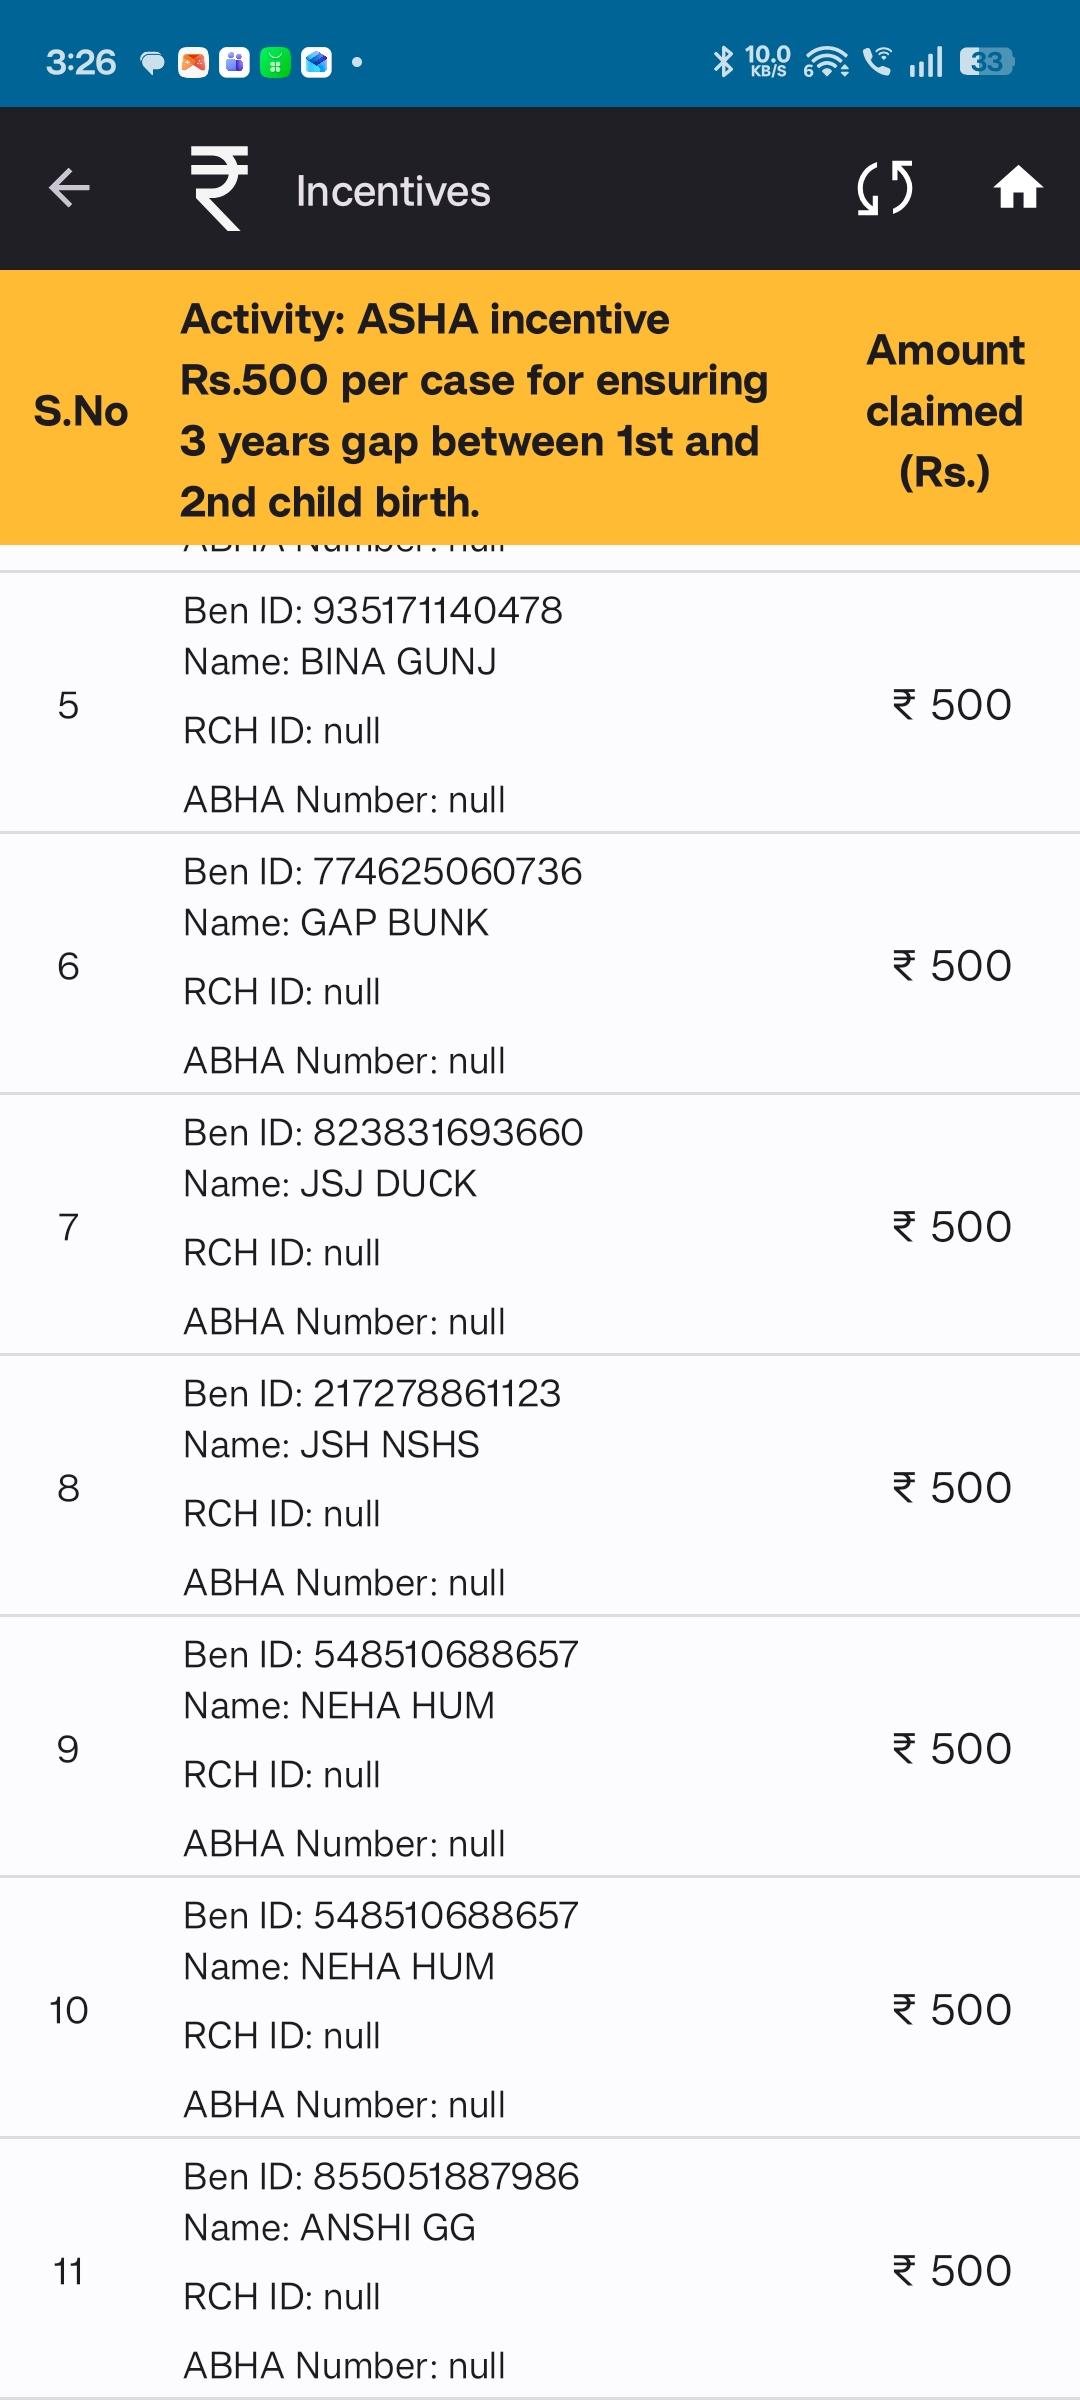The height and width of the screenshot is (2400, 1080).
Task: Tap the Activity ASHA incentive header
Action: (x=475, y=411)
